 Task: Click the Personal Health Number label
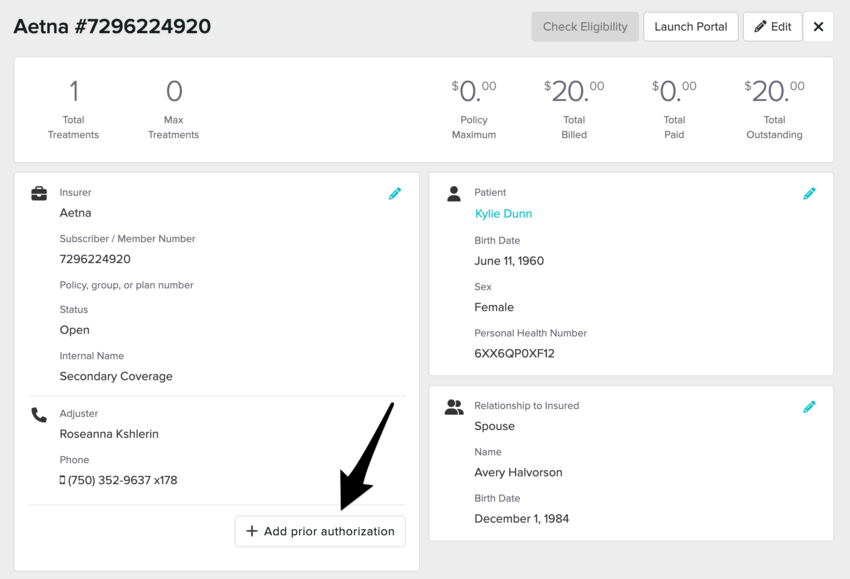click(530, 333)
